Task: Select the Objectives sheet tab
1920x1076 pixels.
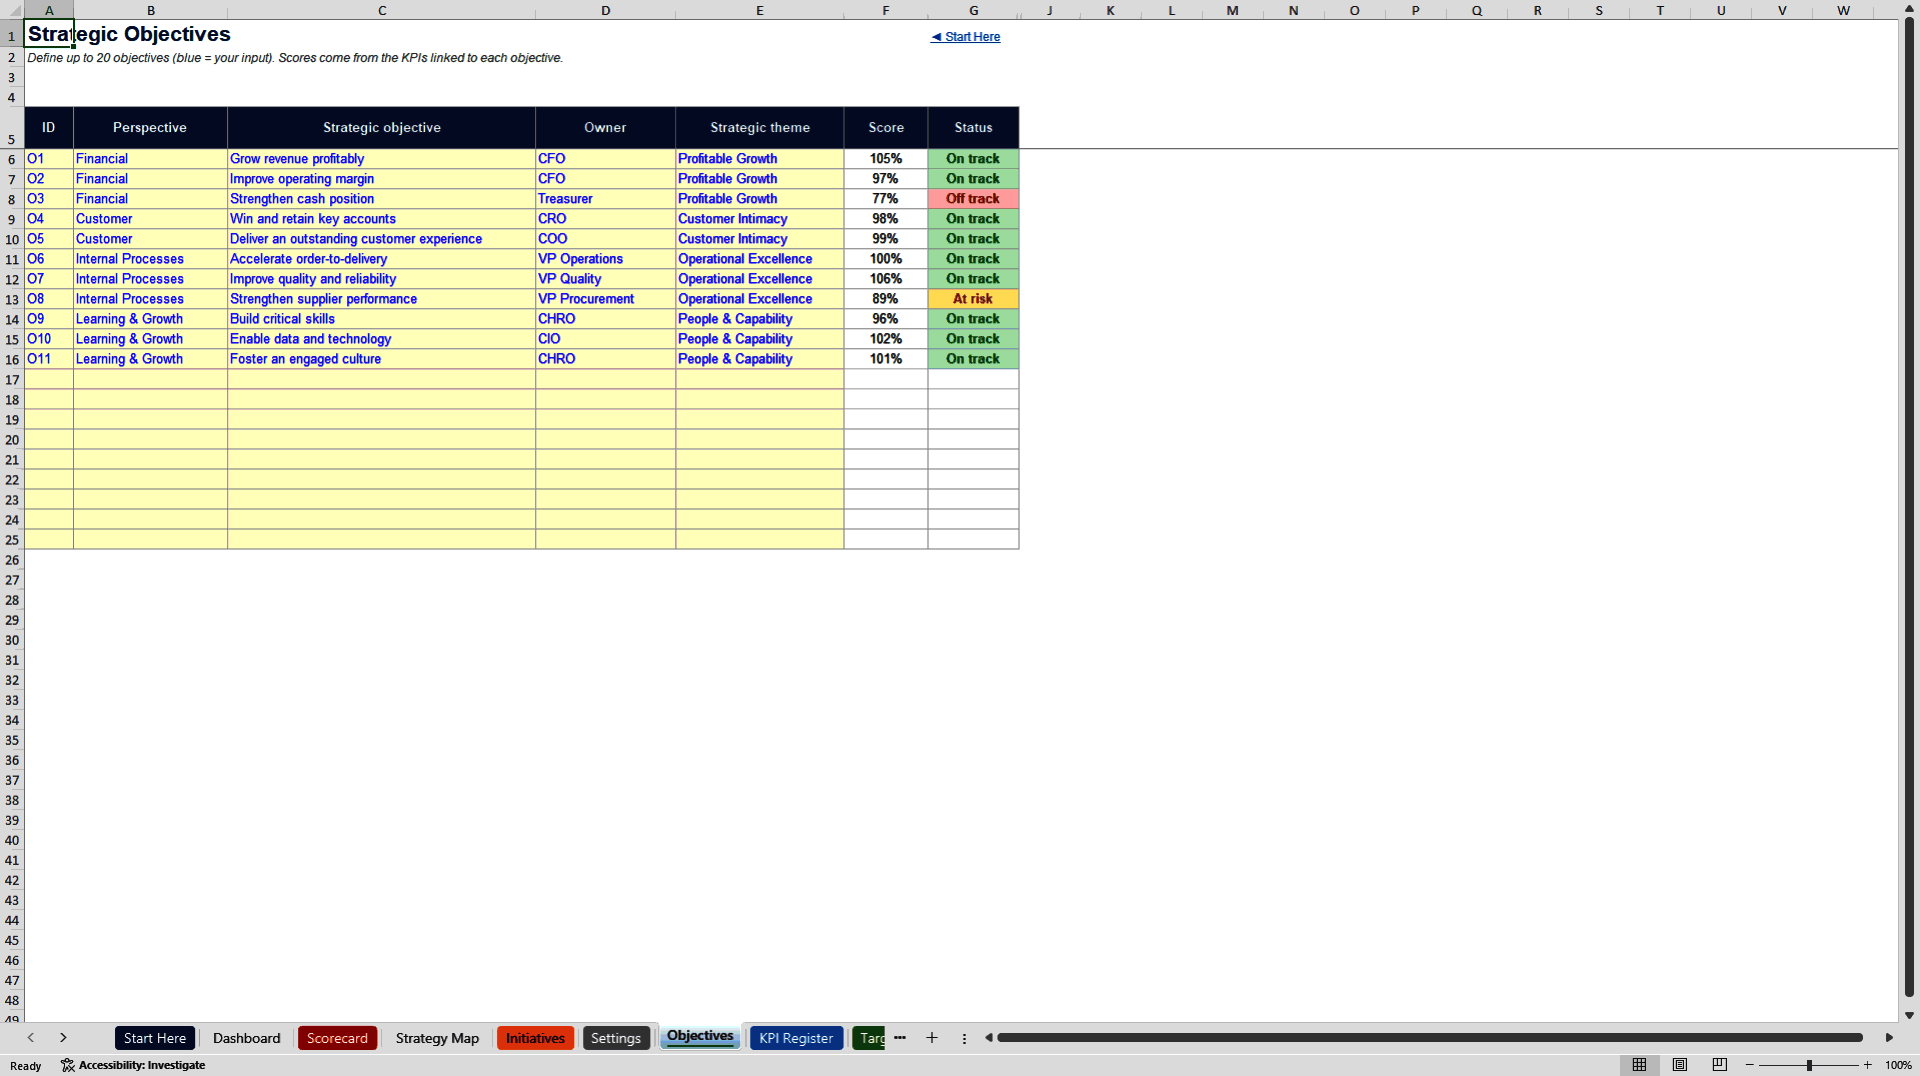Action: pyautogui.click(x=700, y=1037)
